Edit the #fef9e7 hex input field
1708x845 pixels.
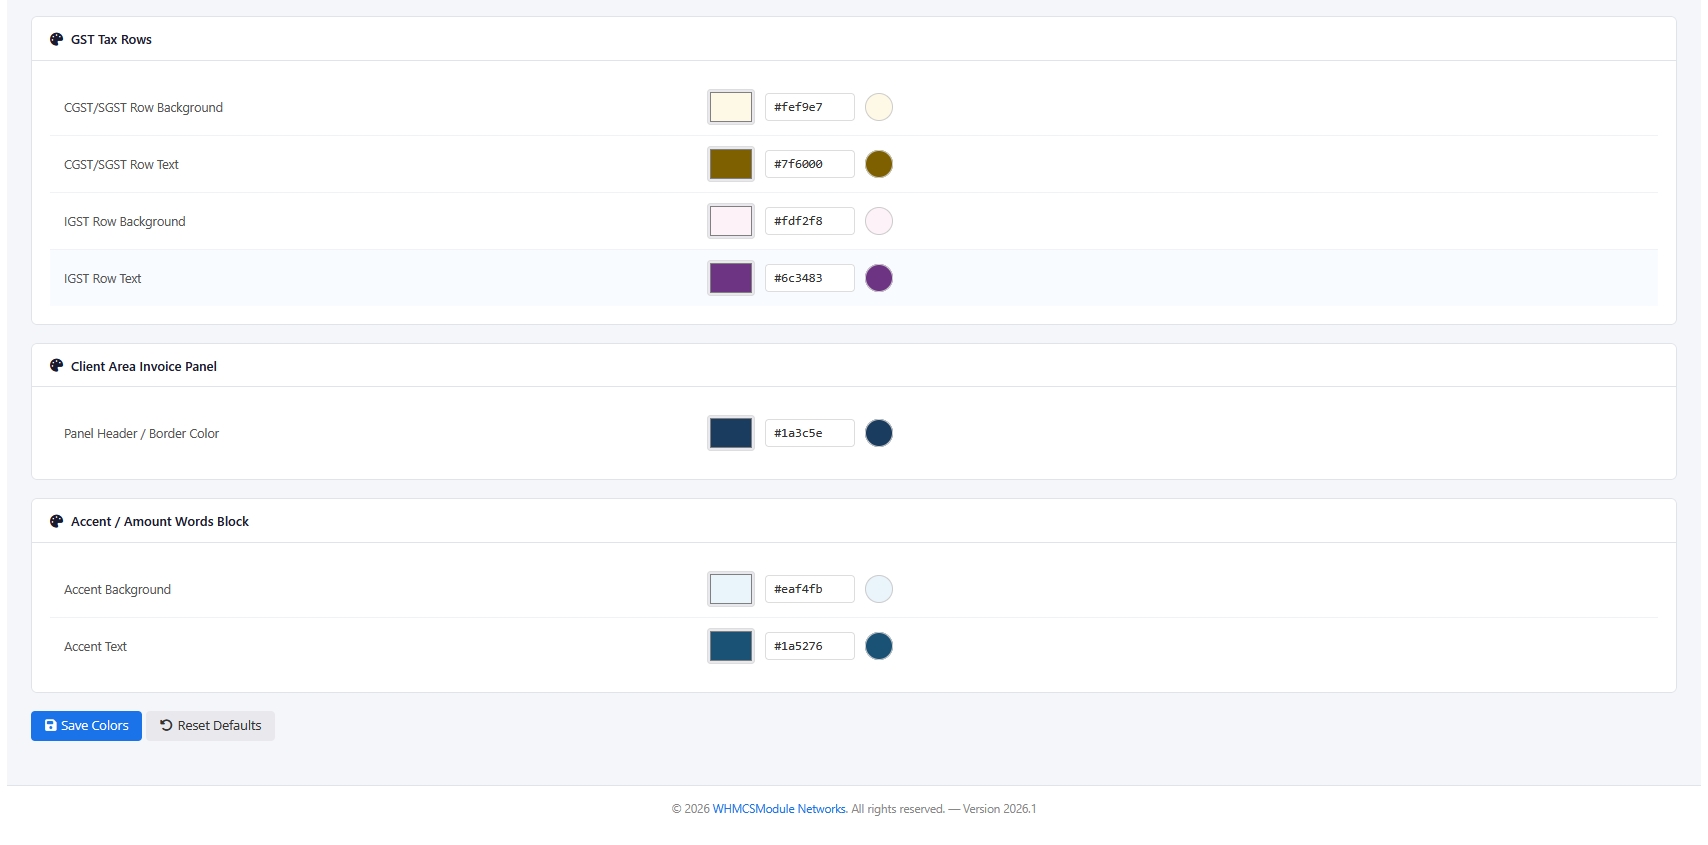pos(810,107)
